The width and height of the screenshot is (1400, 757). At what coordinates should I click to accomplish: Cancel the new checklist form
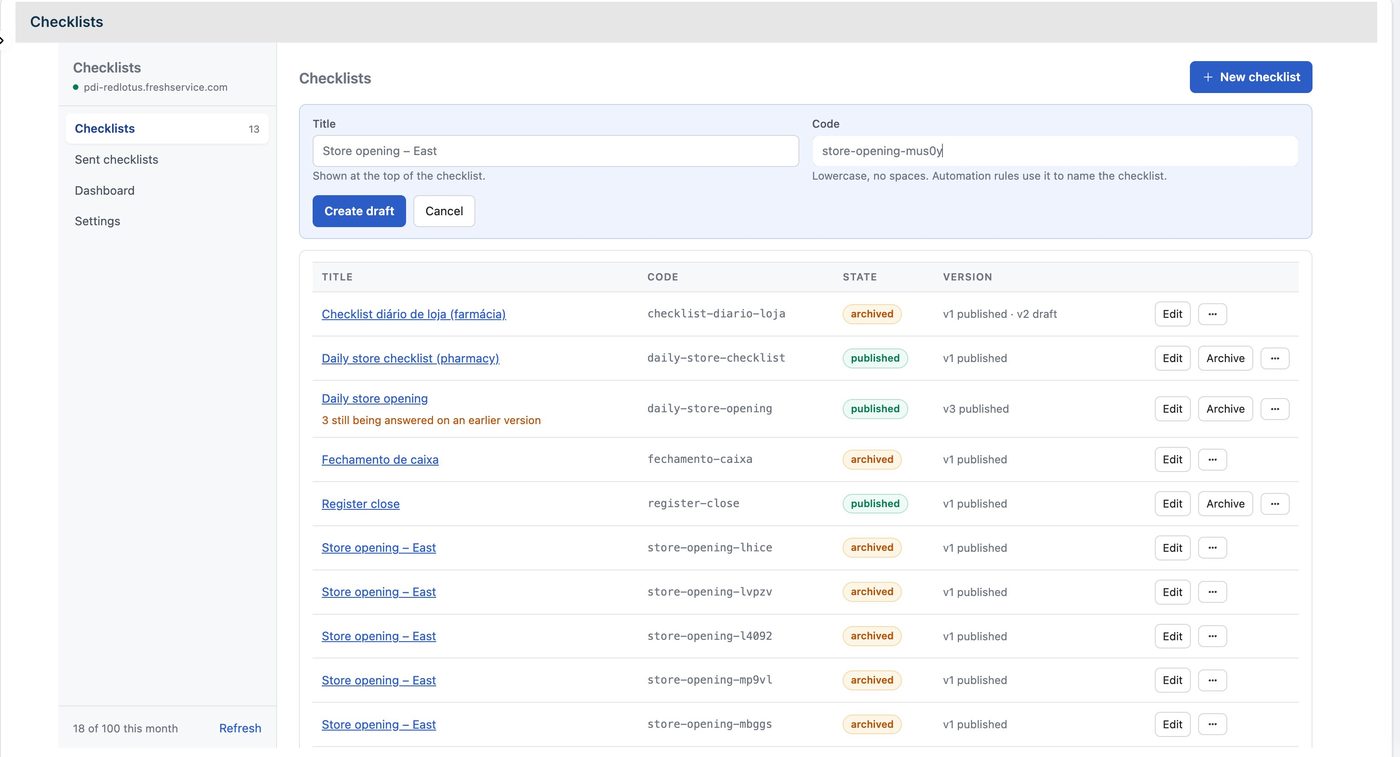[444, 211]
